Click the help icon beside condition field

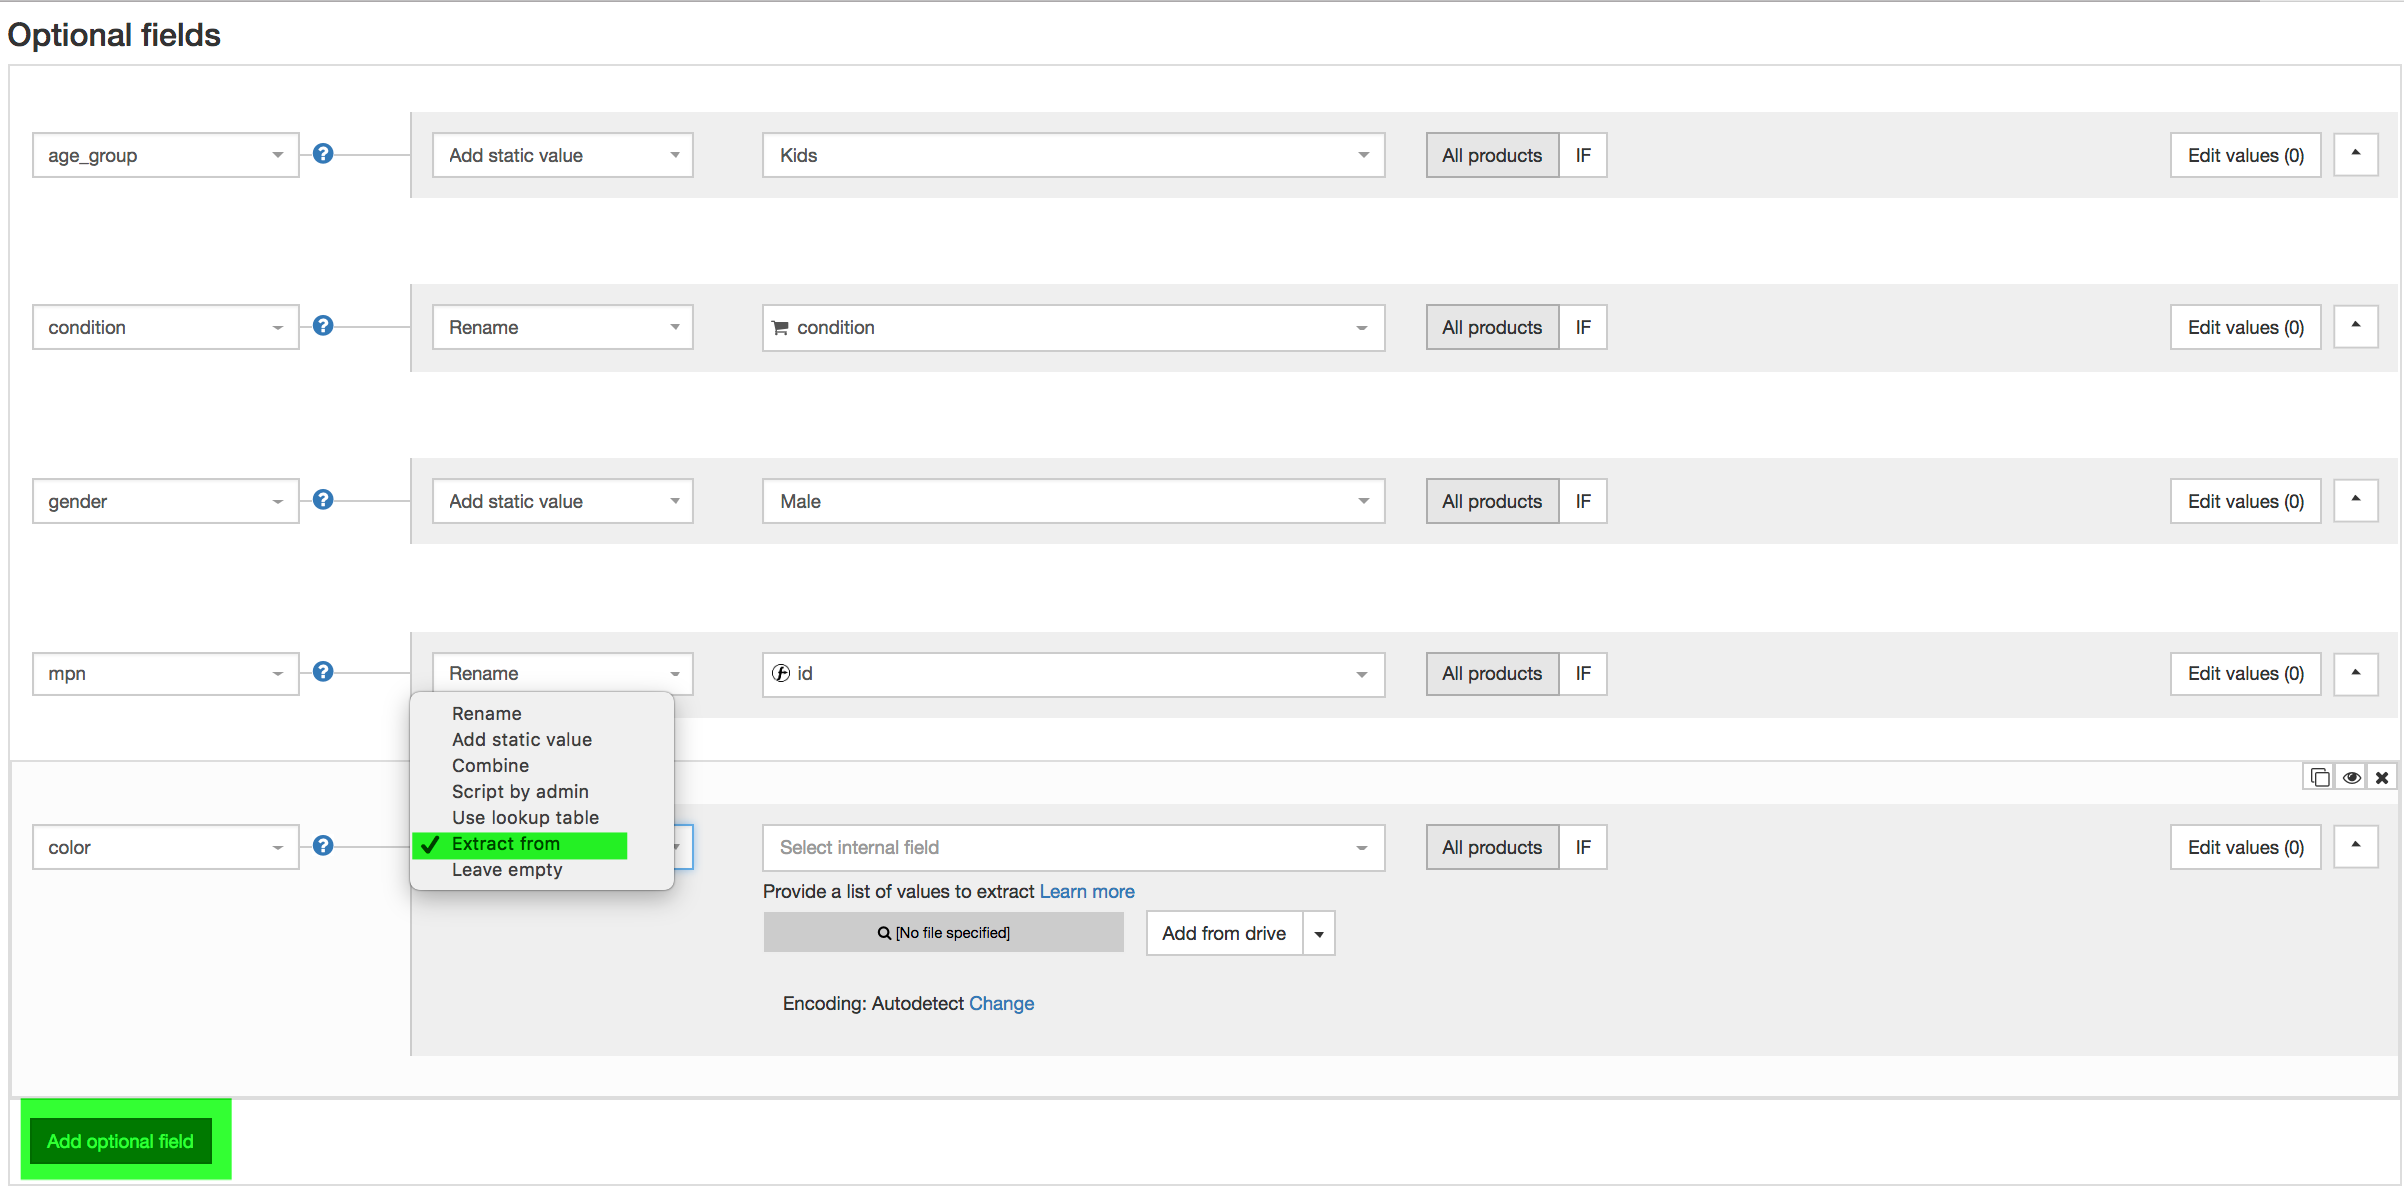[x=322, y=326]
